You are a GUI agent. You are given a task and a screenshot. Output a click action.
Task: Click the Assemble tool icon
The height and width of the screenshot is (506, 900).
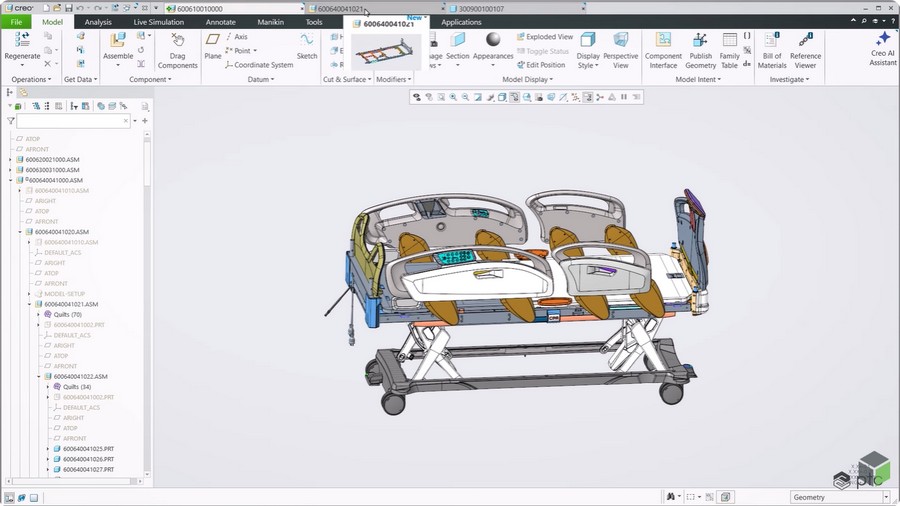[118, 40]
